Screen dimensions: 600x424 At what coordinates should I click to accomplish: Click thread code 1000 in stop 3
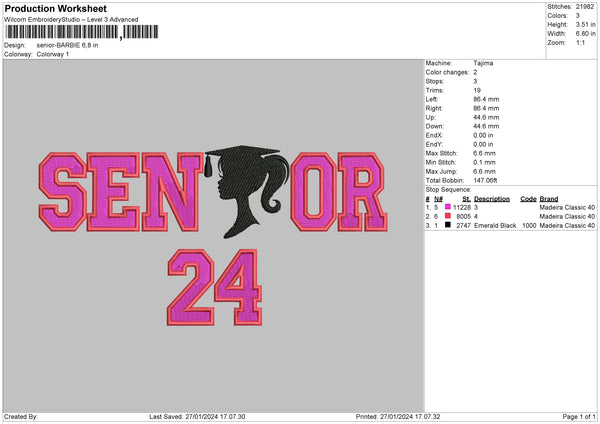click(529, 226)
